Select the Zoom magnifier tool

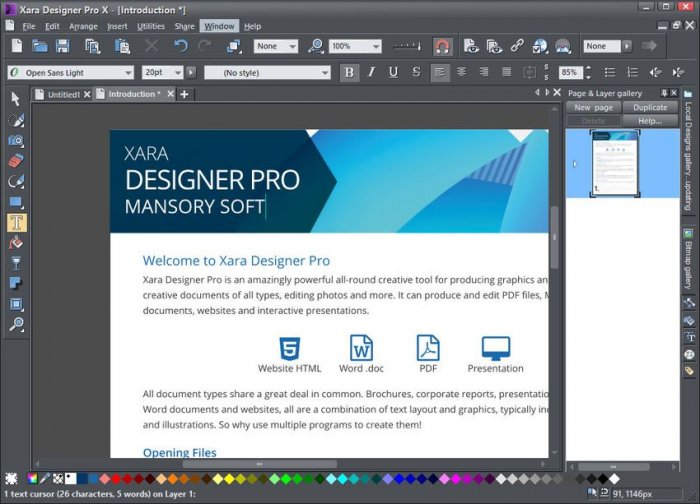pos(16,324)
